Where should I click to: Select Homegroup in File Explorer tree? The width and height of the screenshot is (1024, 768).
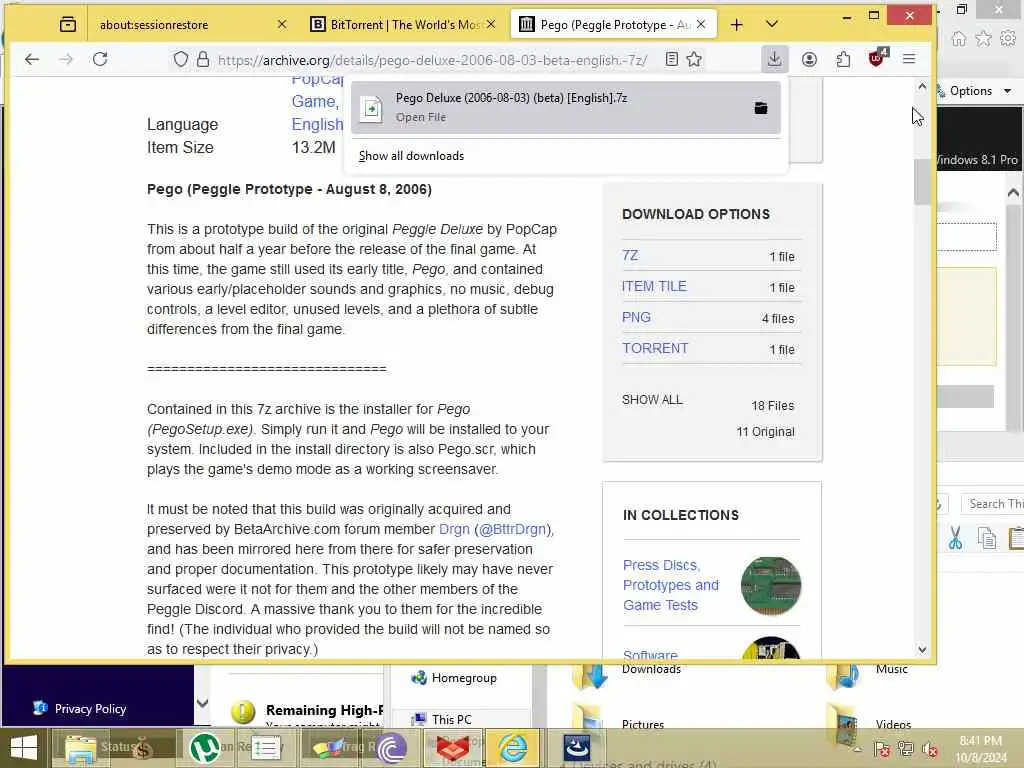[464, 679]
